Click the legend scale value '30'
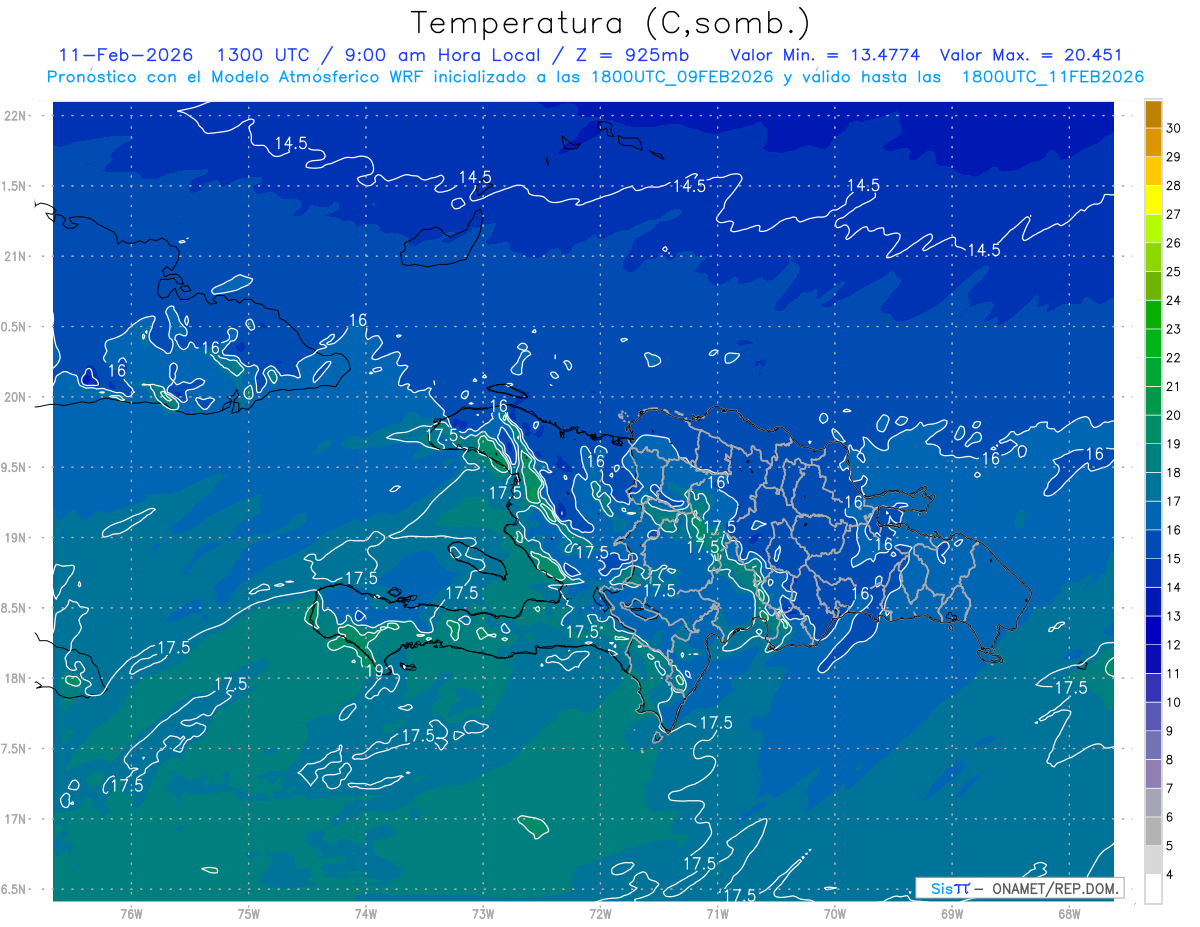The image size is (1200, 927). point(1174,128)
